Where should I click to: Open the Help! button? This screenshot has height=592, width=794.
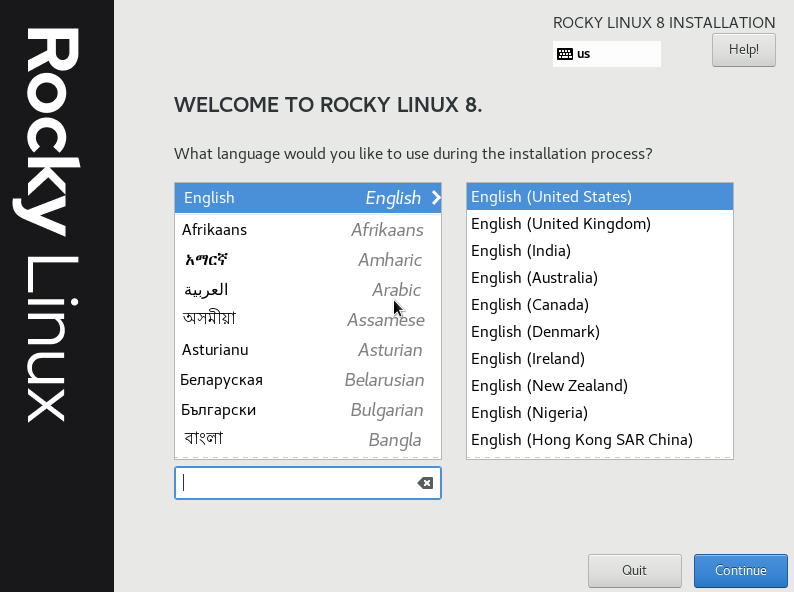(743, 50)
